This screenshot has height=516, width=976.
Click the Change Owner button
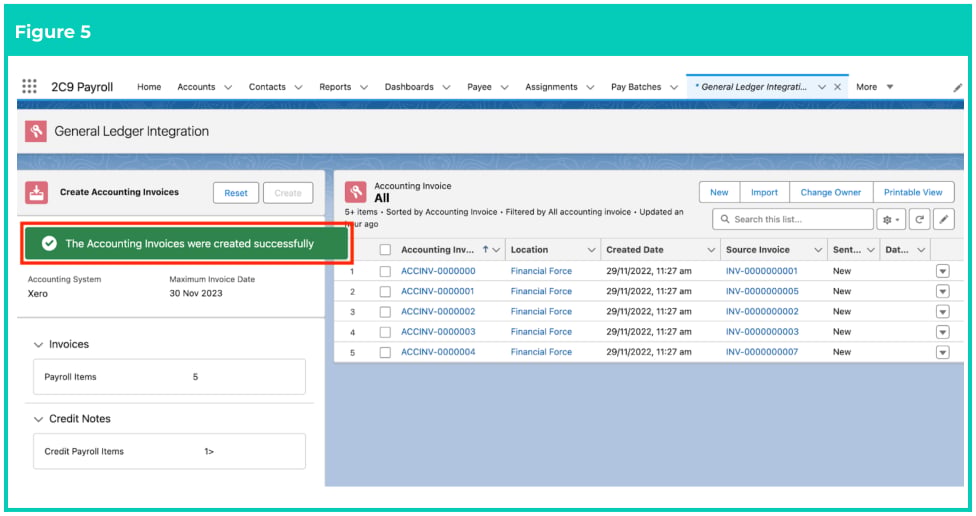pyautogui.click(x=830, y=192)
